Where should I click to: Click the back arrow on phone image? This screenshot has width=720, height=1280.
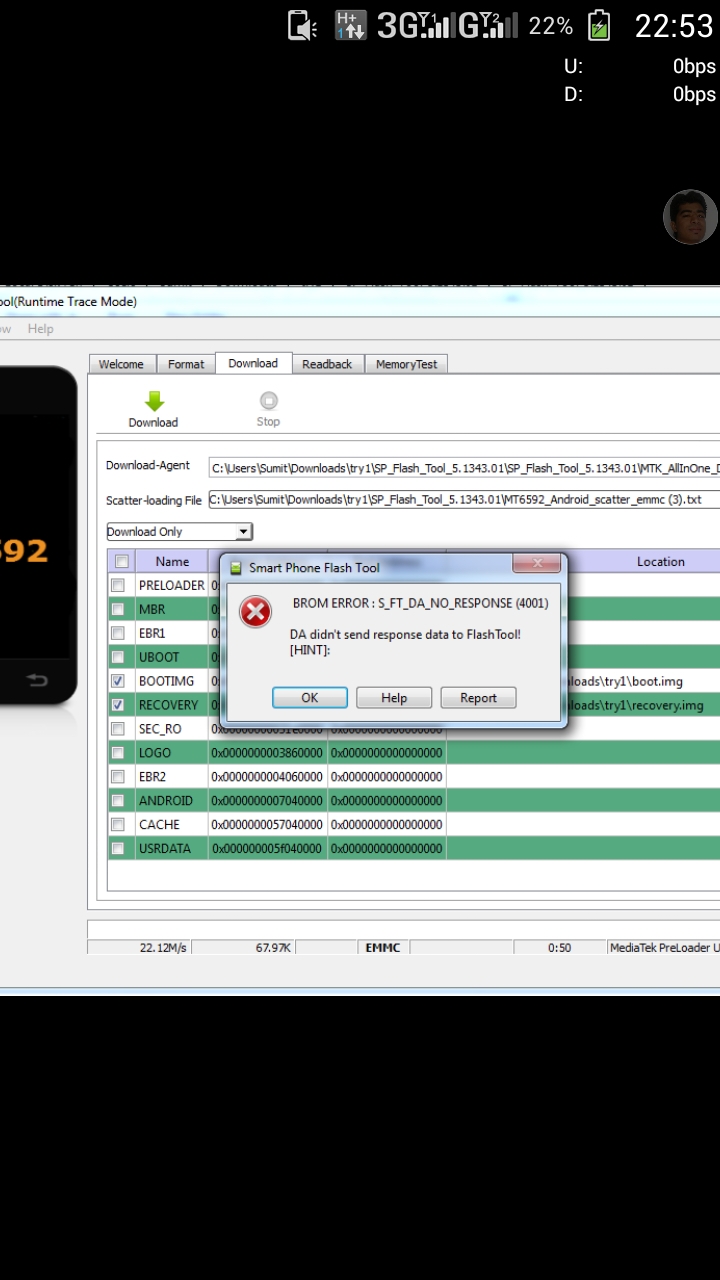pos(37,680)
